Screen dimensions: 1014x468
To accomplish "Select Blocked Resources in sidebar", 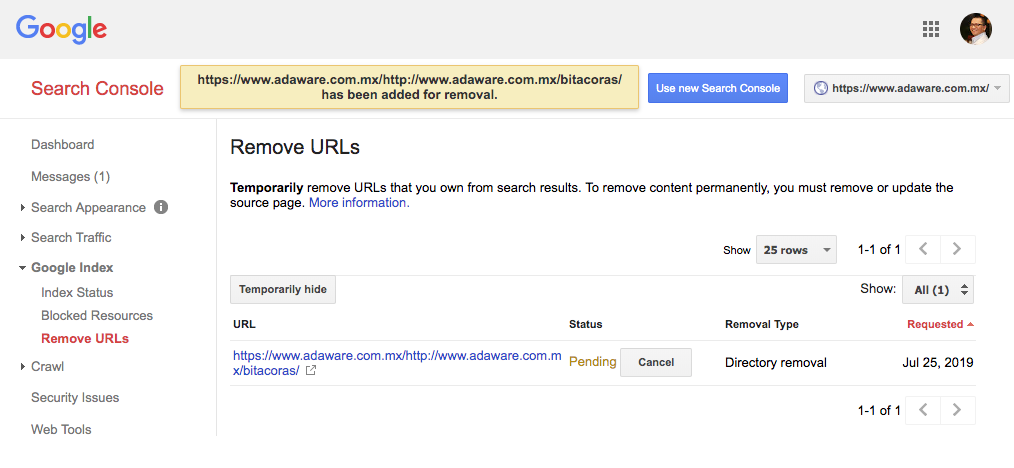I will [97, 315].
